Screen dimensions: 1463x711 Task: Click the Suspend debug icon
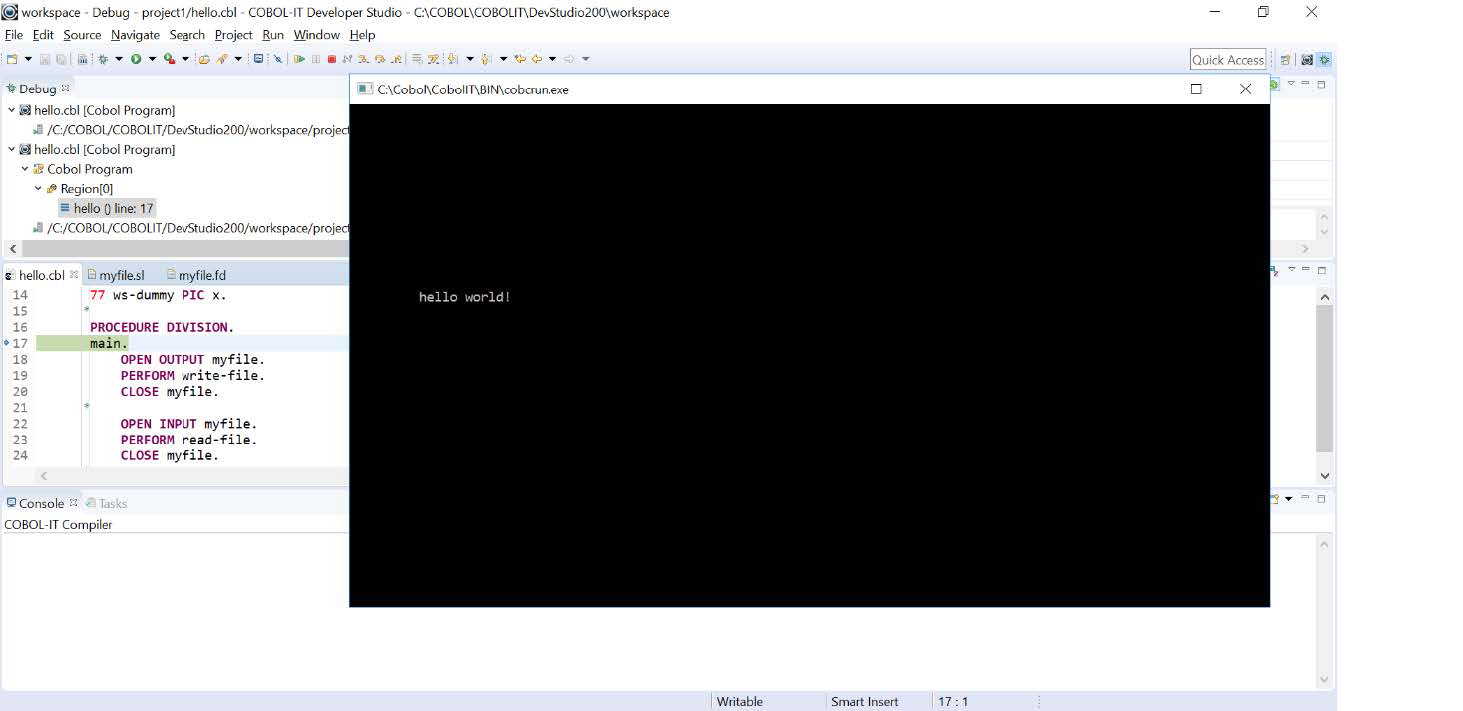point(316,58)
